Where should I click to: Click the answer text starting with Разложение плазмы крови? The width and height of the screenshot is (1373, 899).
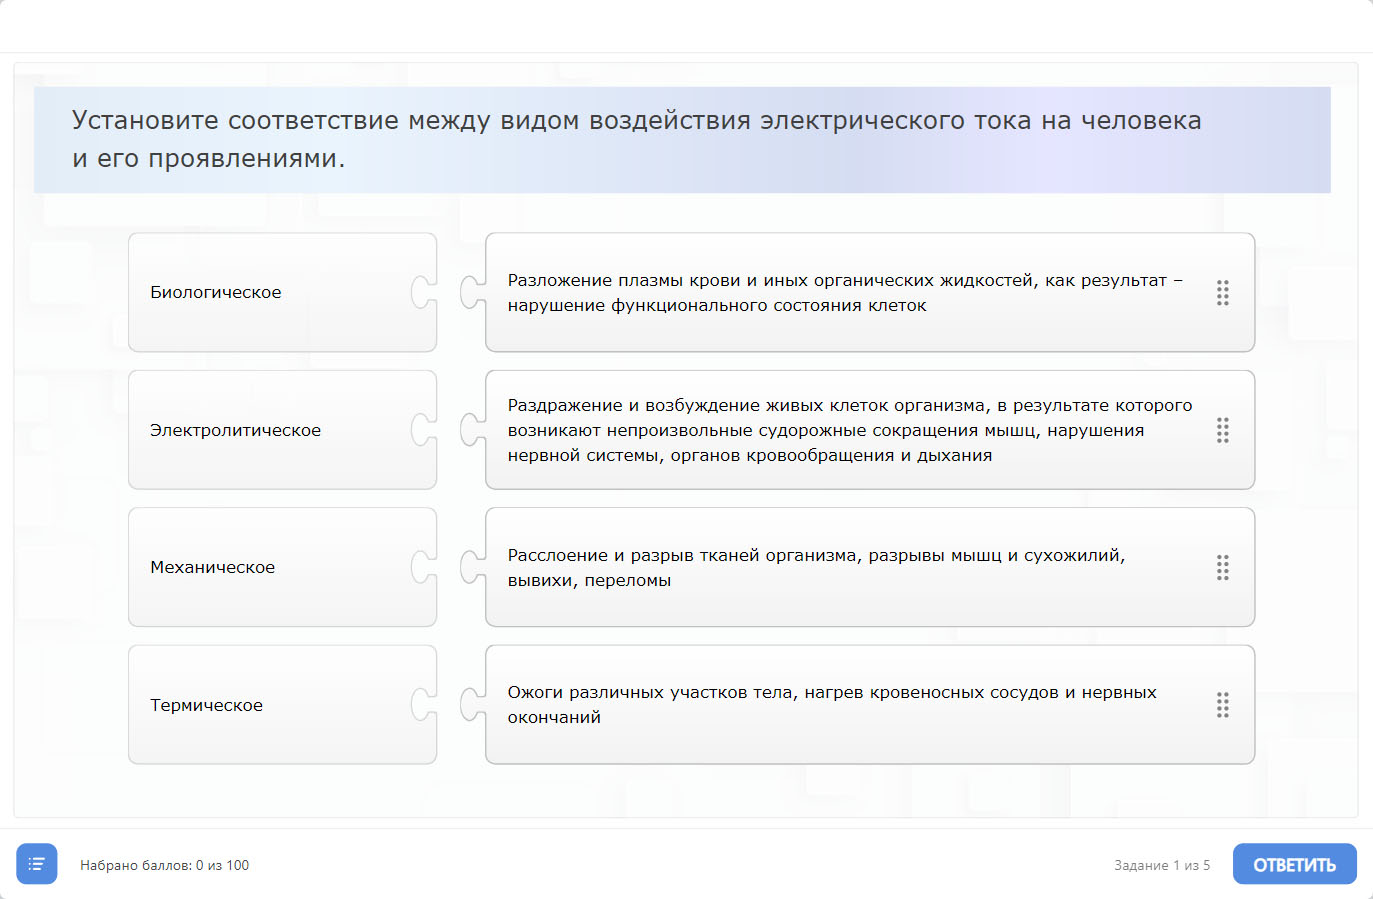[844, 293]
